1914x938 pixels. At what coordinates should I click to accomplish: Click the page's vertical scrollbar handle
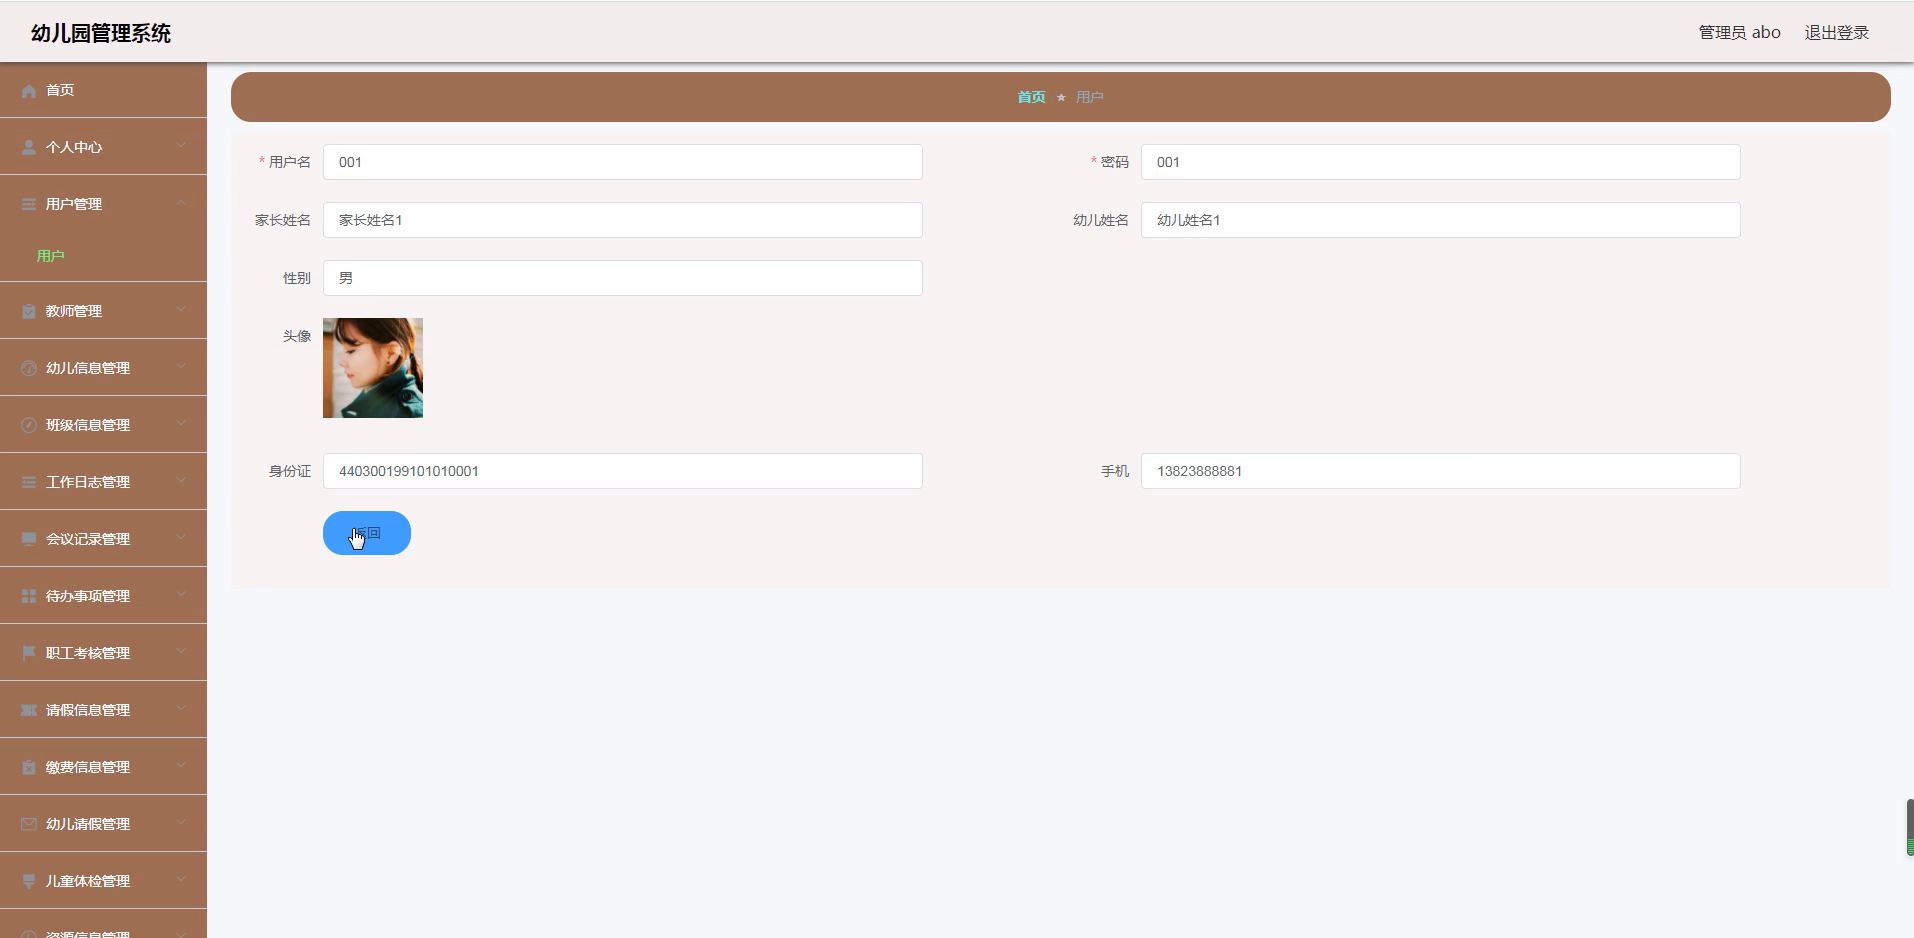tap(1910, 827)
